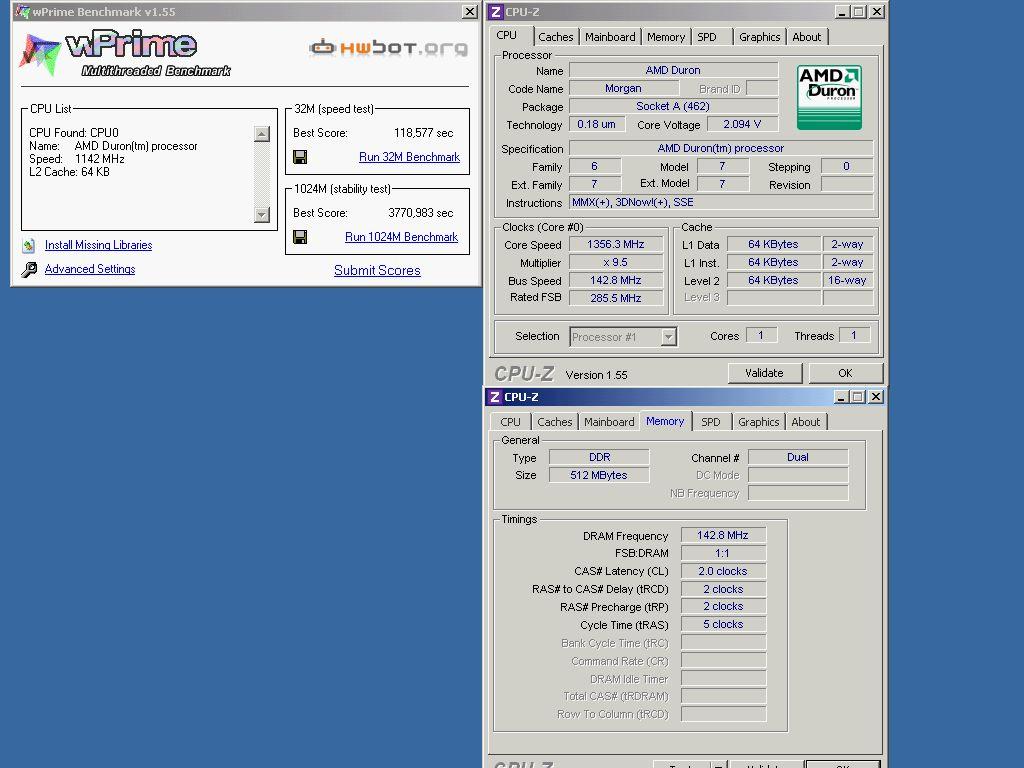Click the CPU-Z icon in lower window title bar

[496, 396]
